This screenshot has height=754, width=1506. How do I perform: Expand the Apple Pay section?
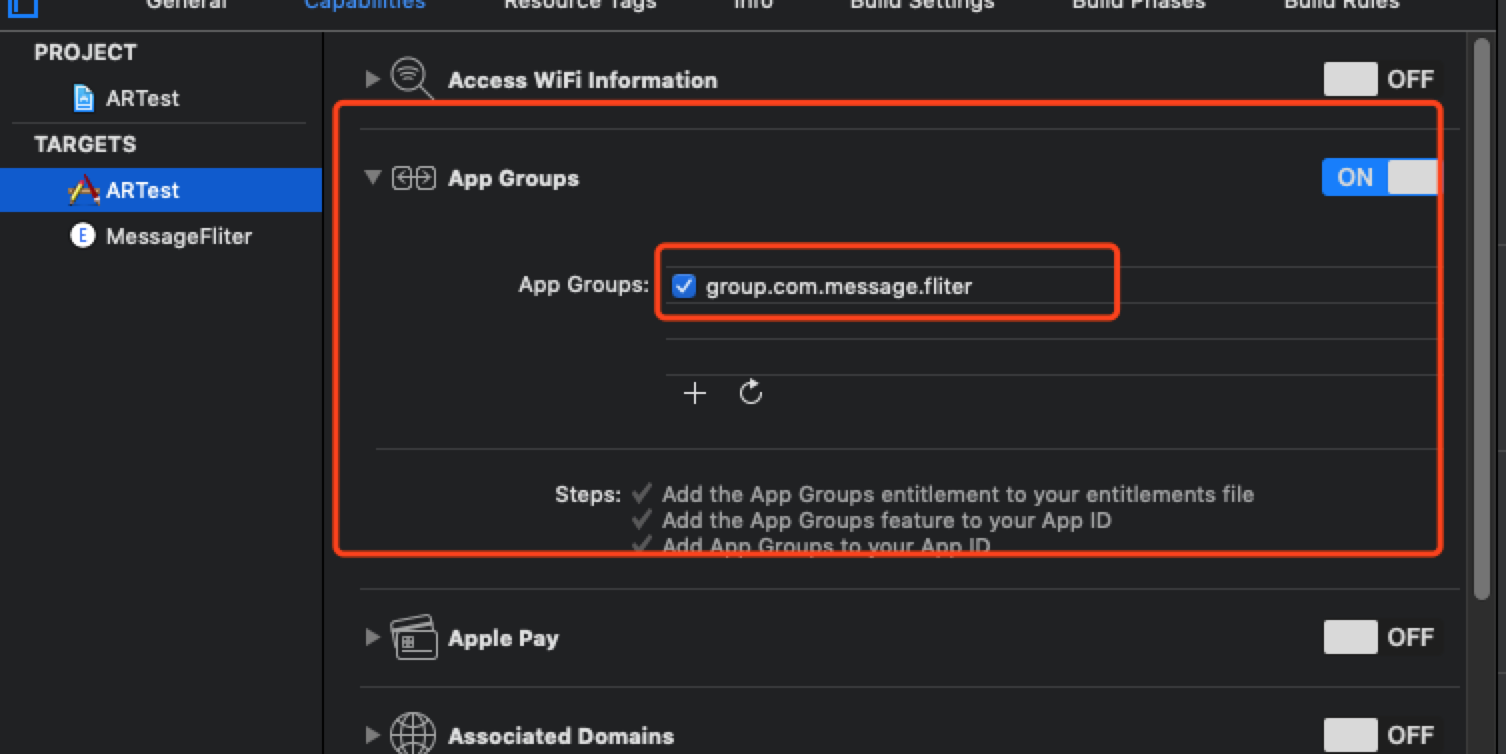[x=373, y=637]
